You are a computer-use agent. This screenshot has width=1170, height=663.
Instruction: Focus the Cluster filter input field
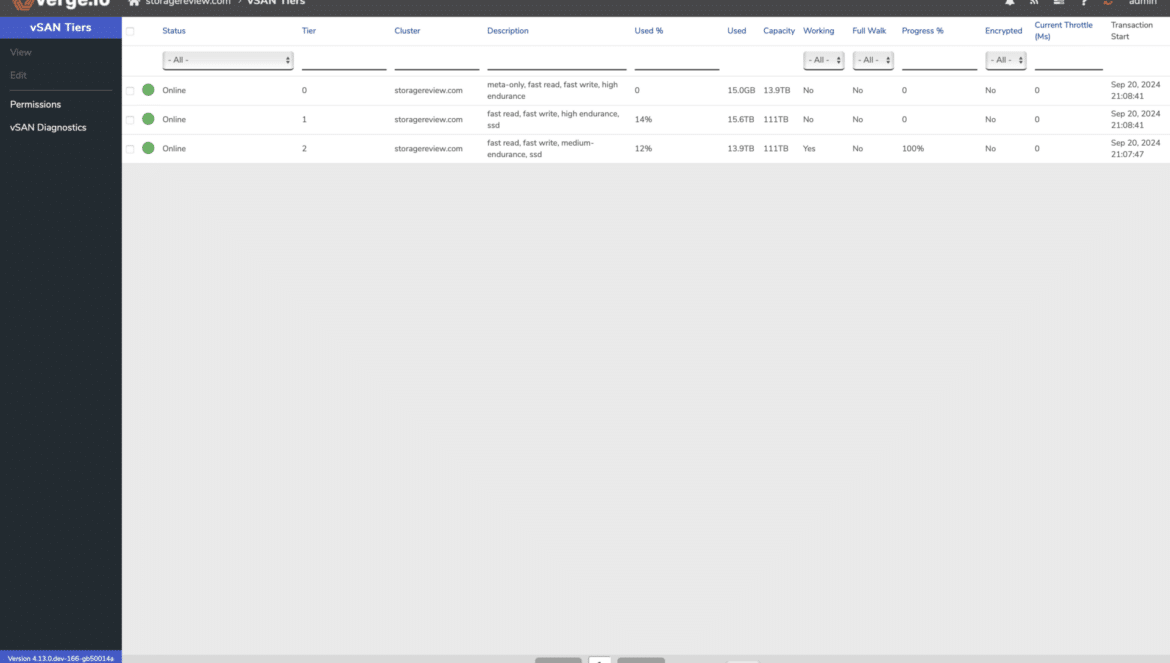437,60
